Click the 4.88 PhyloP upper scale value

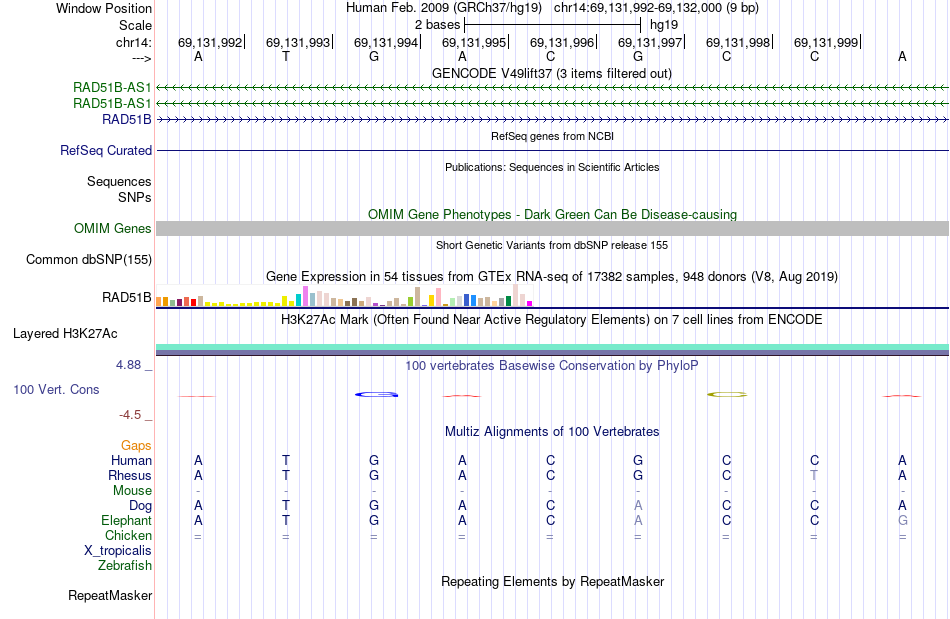(128, 365)
